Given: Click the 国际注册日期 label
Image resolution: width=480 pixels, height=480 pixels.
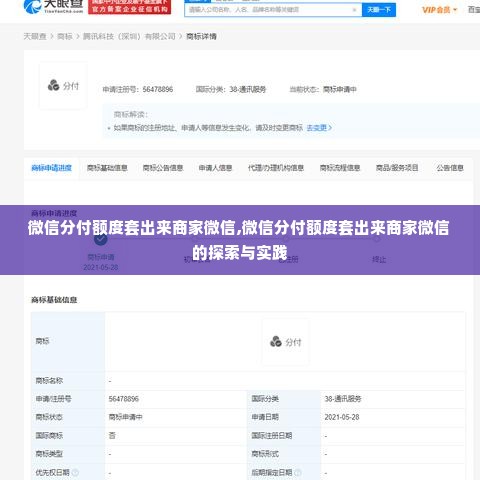Looking at the screenshot, I should pyautogui.click(x=272, y=436).
